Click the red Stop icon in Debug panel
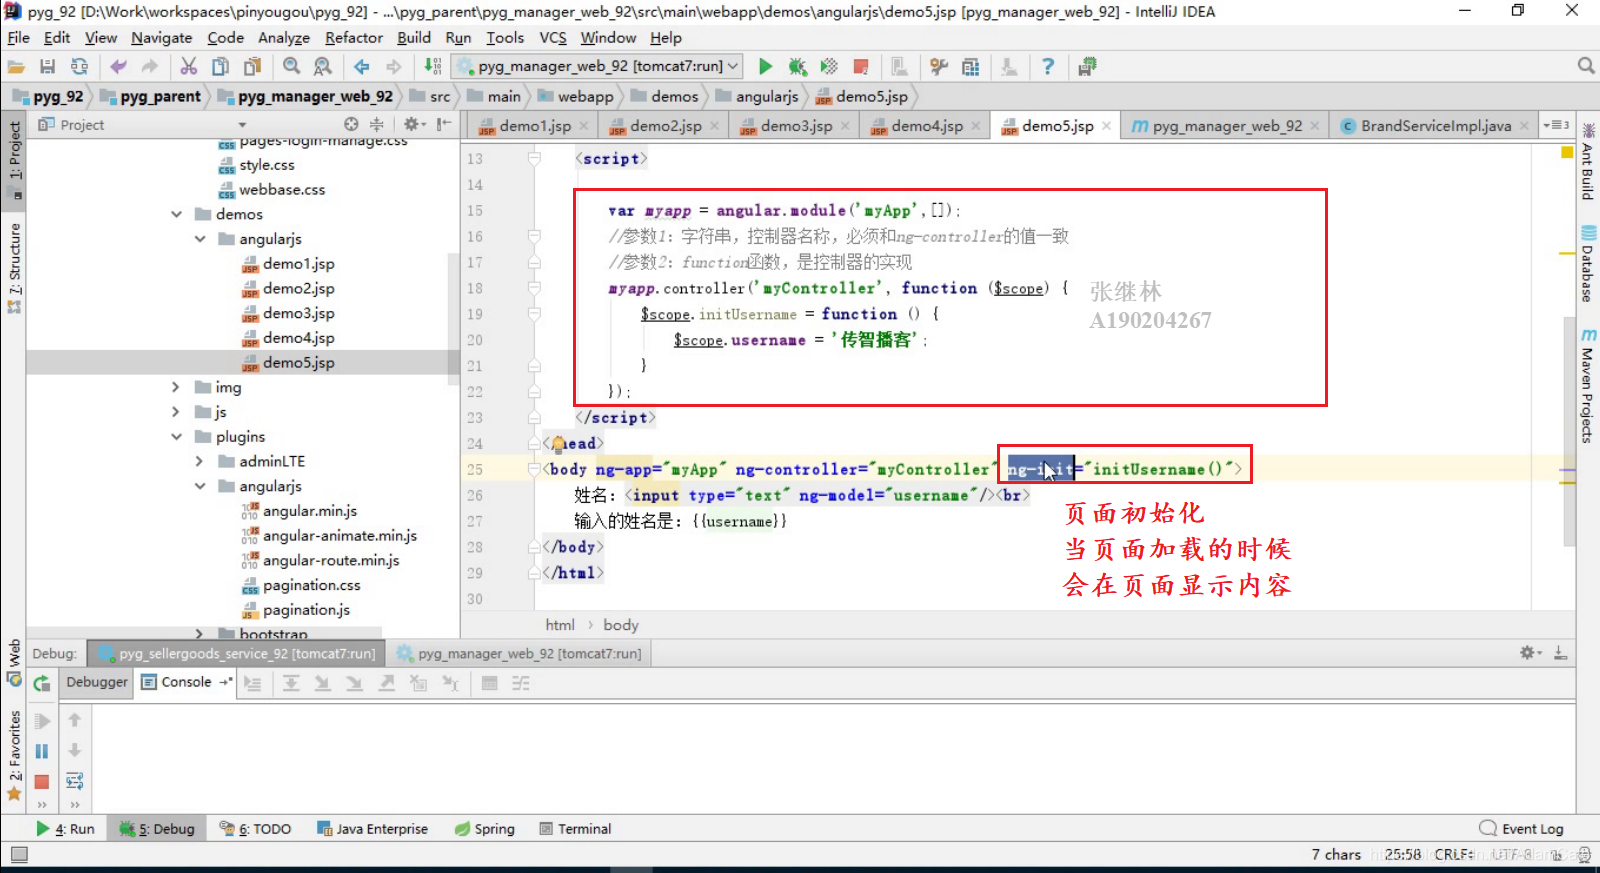 click(41, 781)
